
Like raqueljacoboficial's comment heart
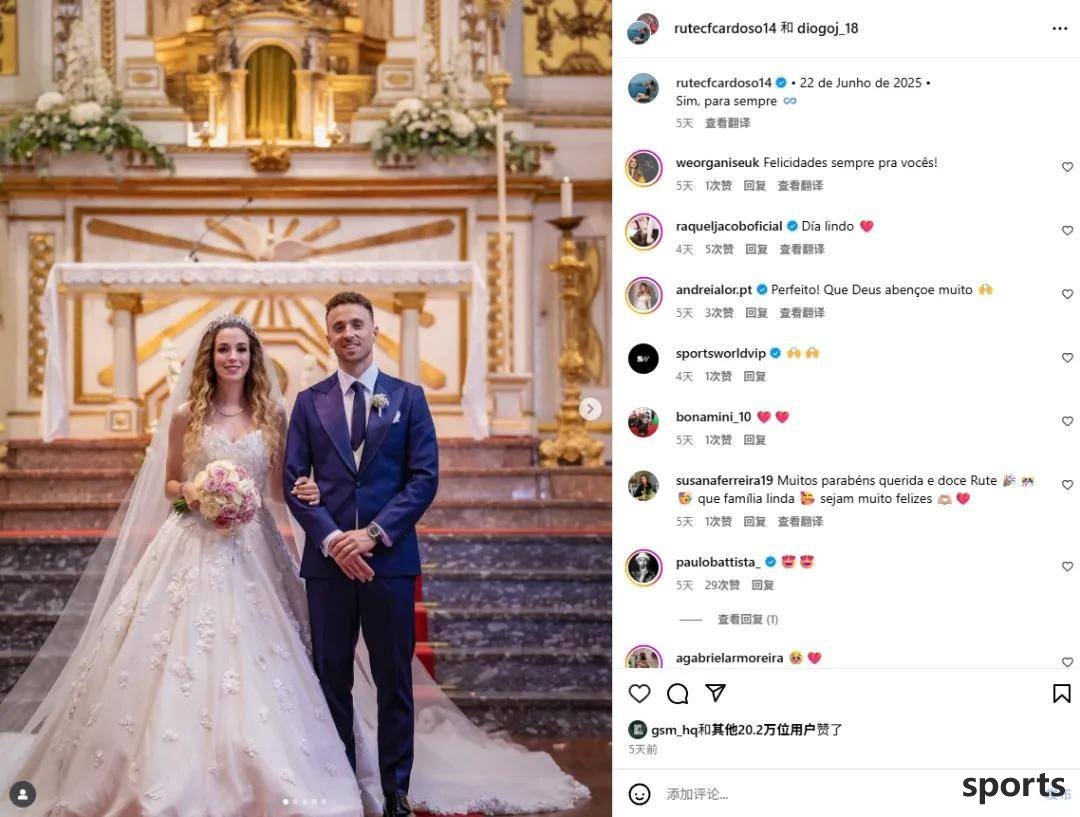click(1067, 231)
